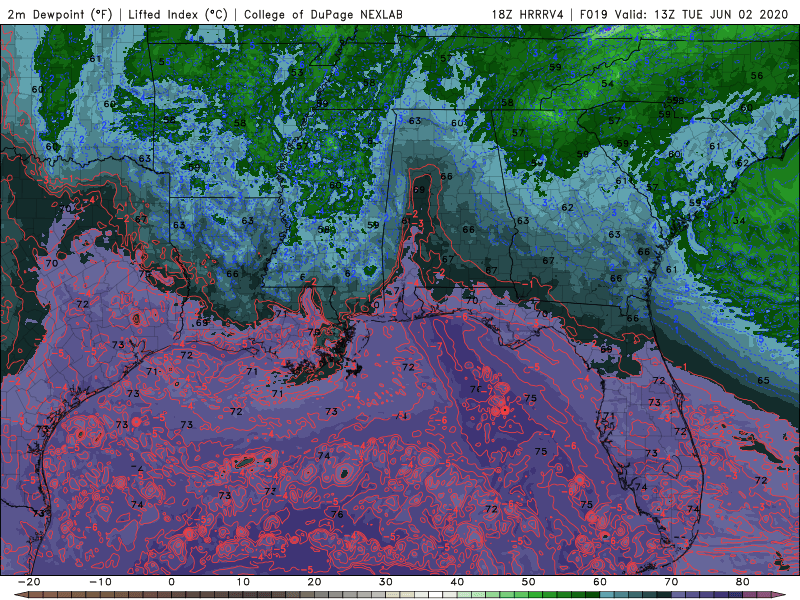Pick the green swatch under the 50 label
Screen dimensions: 800x600
(x=536, y=596)
